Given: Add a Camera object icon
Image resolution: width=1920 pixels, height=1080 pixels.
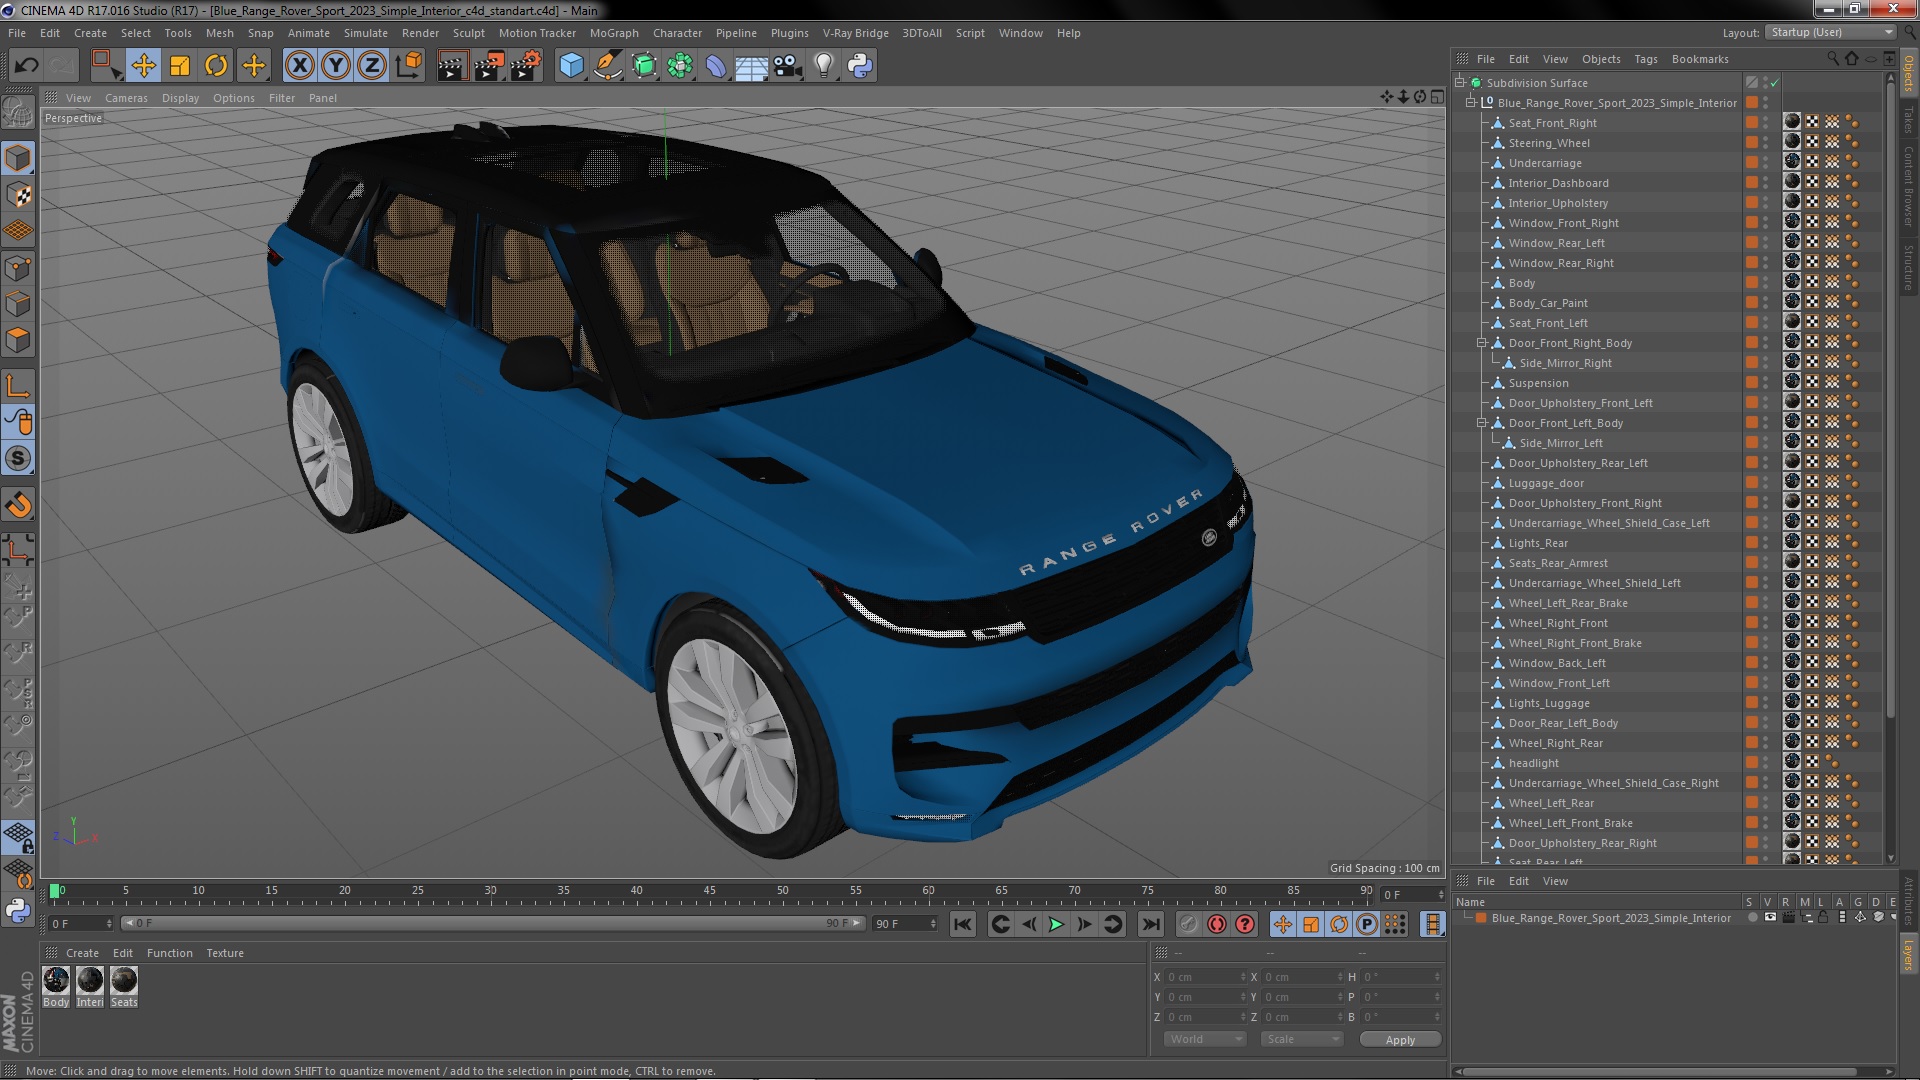Looking at the screenshot, I should point(787,66).
